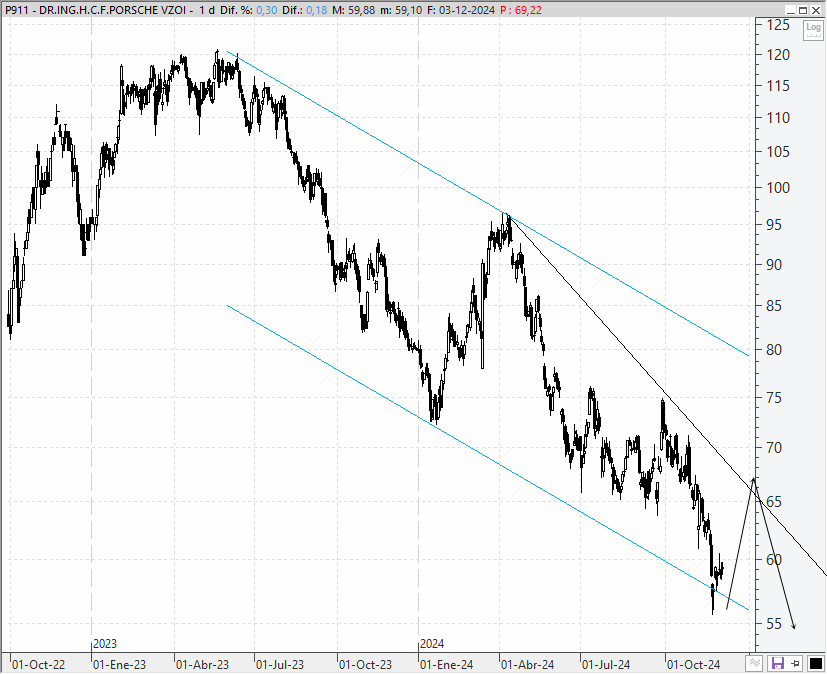Click the 105 price axis label
827x674 pixels.
[778, 152]
